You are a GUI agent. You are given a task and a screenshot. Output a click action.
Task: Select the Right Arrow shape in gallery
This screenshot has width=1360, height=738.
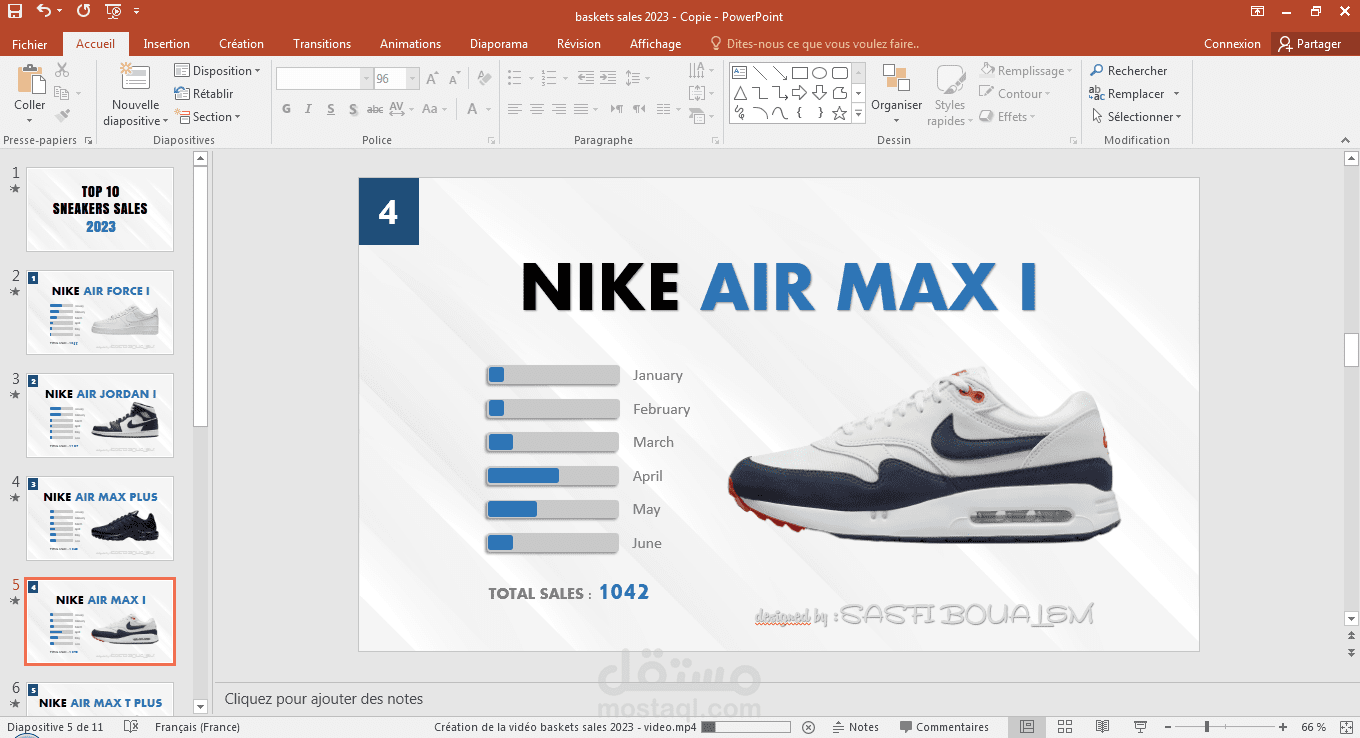point(800,93)
